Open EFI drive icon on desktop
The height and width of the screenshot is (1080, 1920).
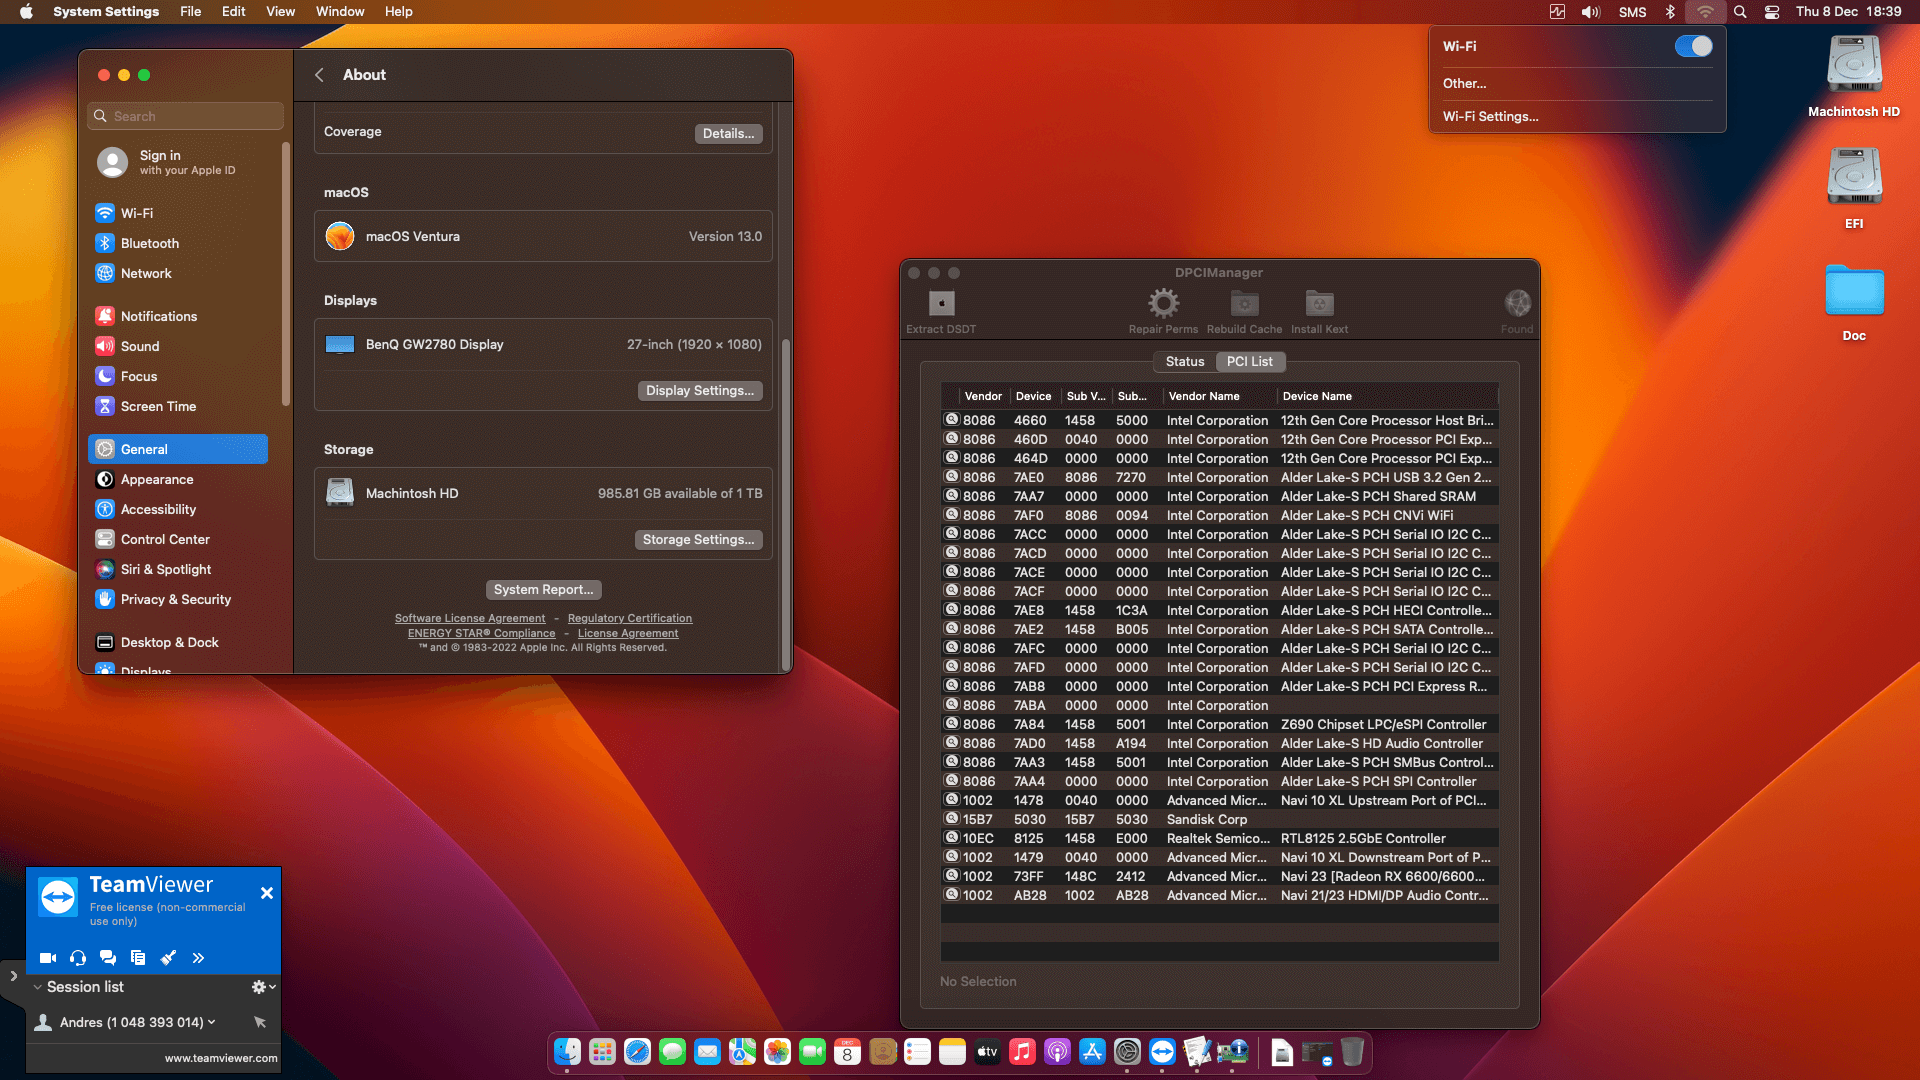pyautogui.click(x=1854, y=178)
